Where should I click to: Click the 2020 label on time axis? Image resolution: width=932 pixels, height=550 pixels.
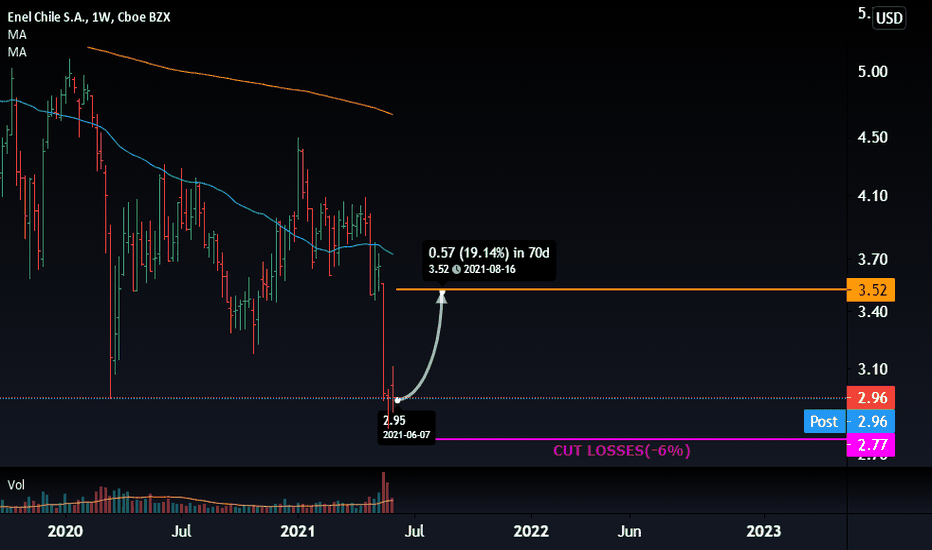(65, 531)
